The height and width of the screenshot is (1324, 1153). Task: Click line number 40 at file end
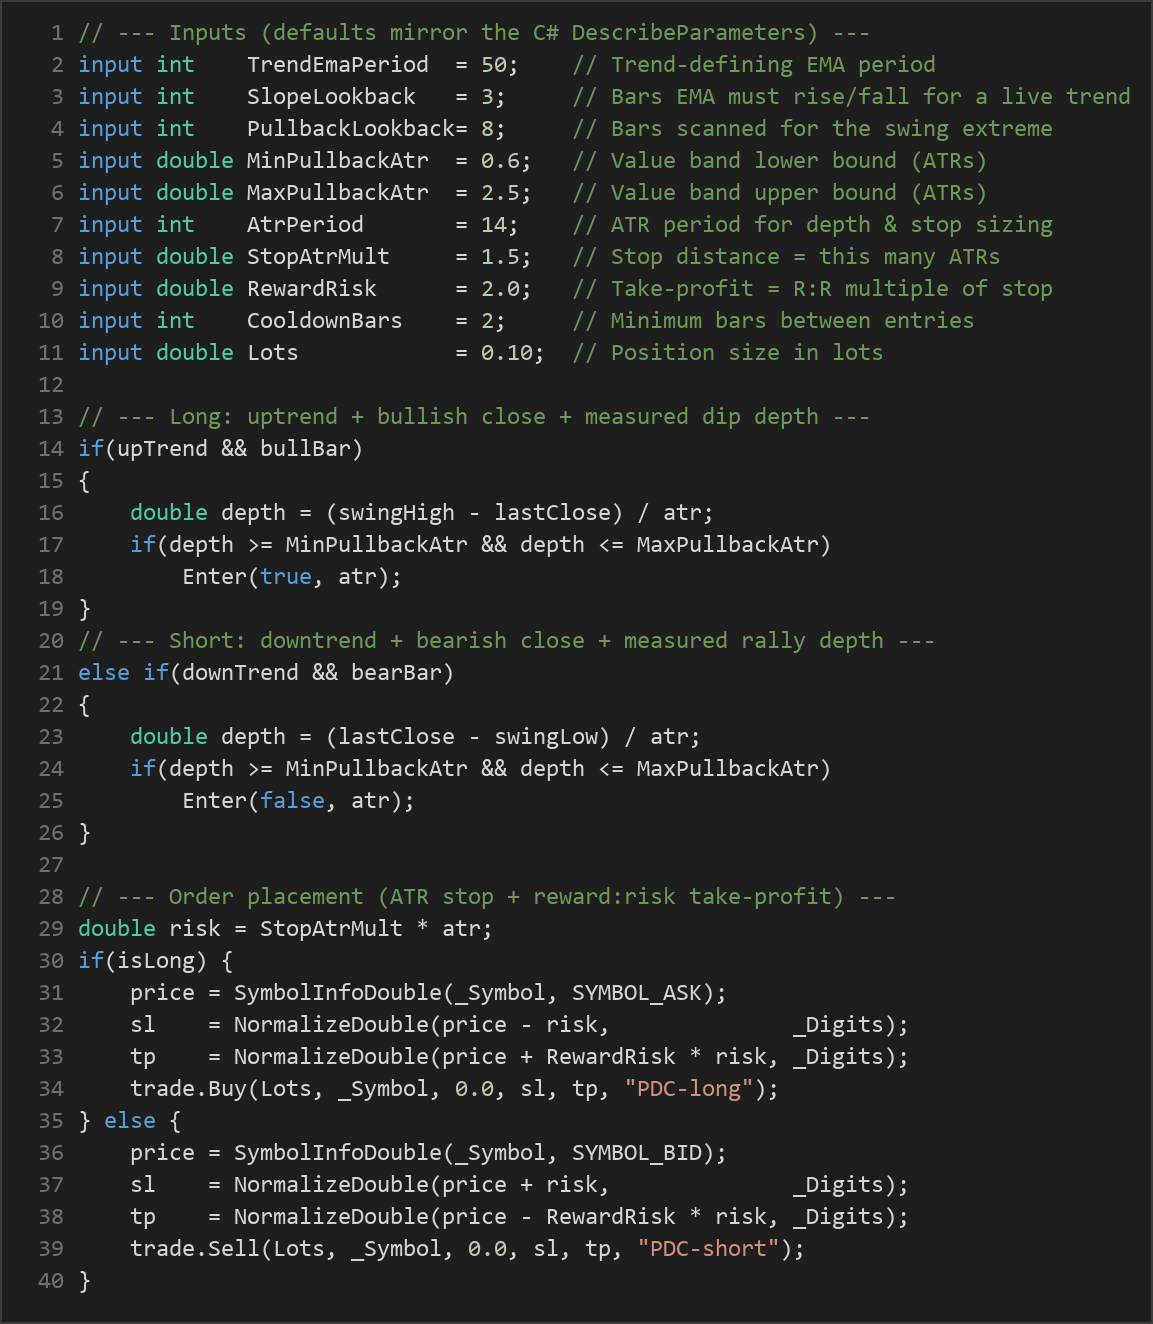[51, 1281]
